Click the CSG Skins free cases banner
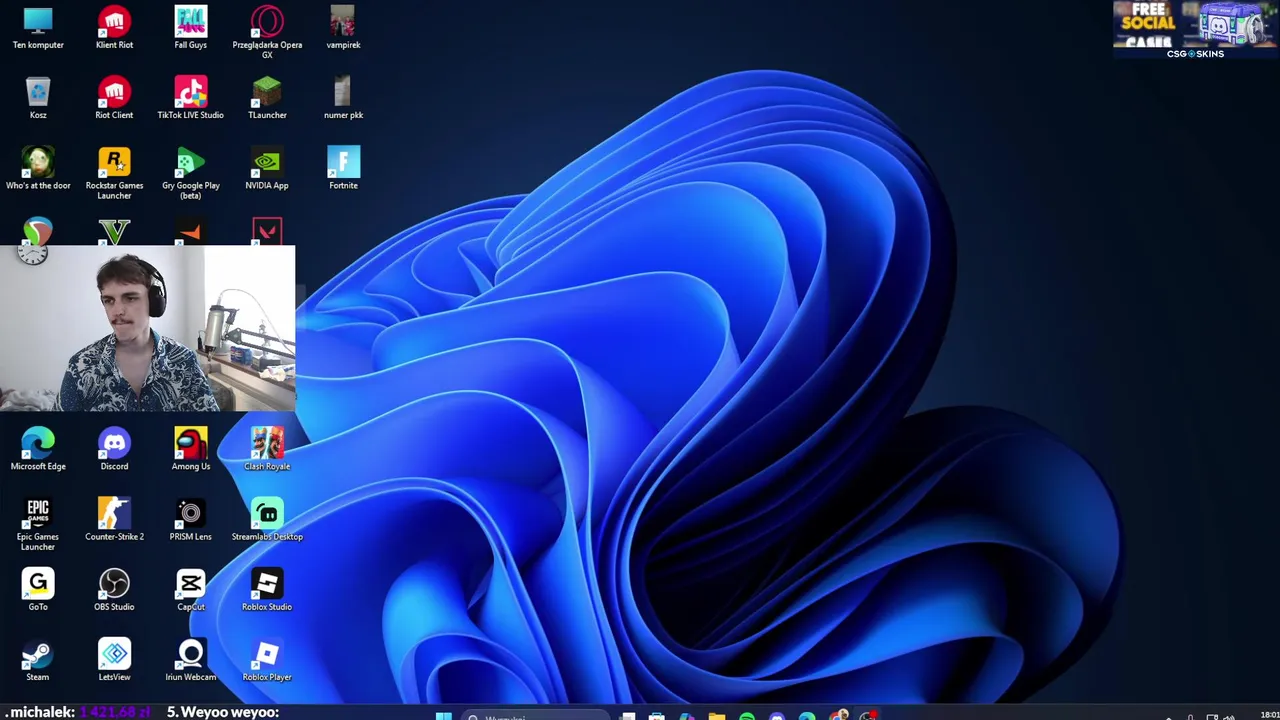This screenshot has width=1280, height=720. [x=1195, y=30]
